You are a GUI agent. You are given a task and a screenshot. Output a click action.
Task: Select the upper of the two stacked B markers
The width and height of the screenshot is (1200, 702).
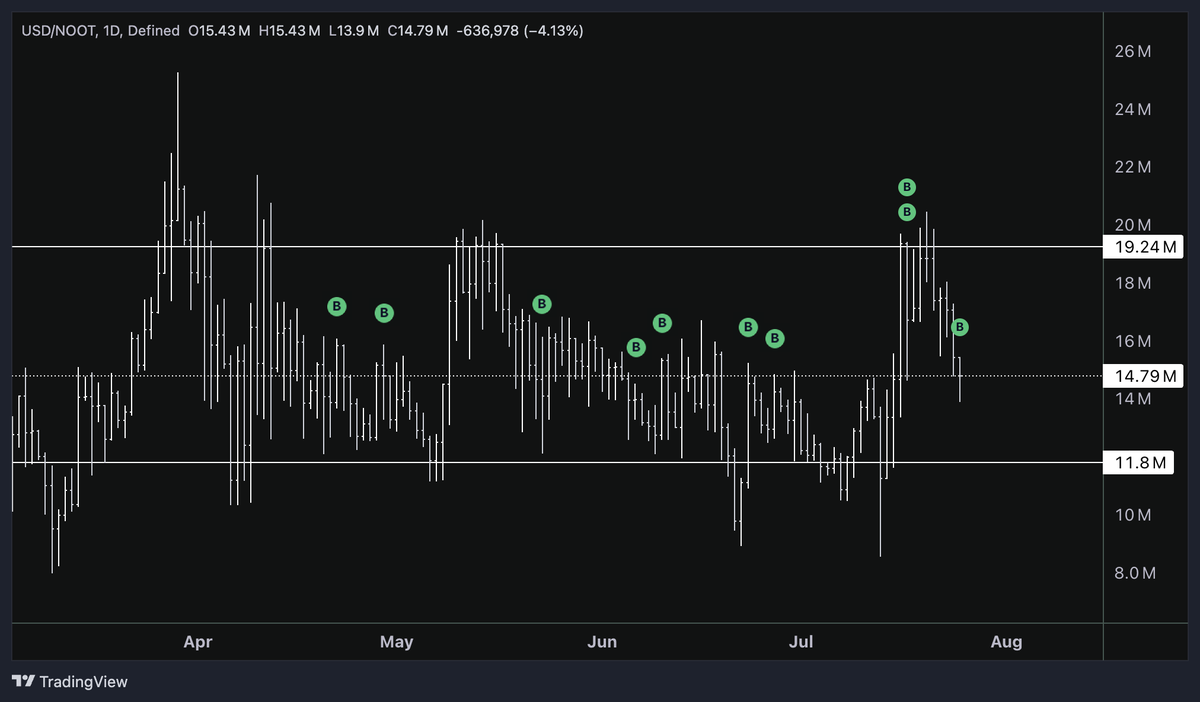pos(907,187)
